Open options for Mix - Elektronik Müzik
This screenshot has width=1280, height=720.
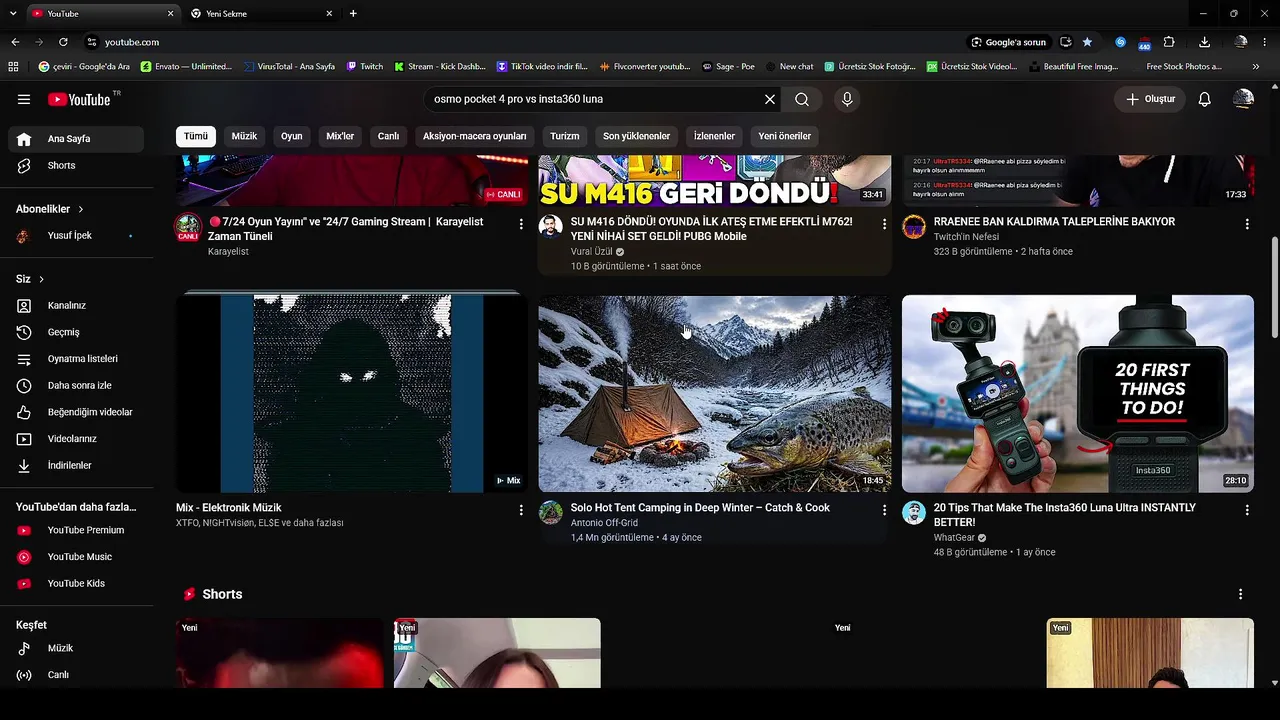tap(521, 510)
